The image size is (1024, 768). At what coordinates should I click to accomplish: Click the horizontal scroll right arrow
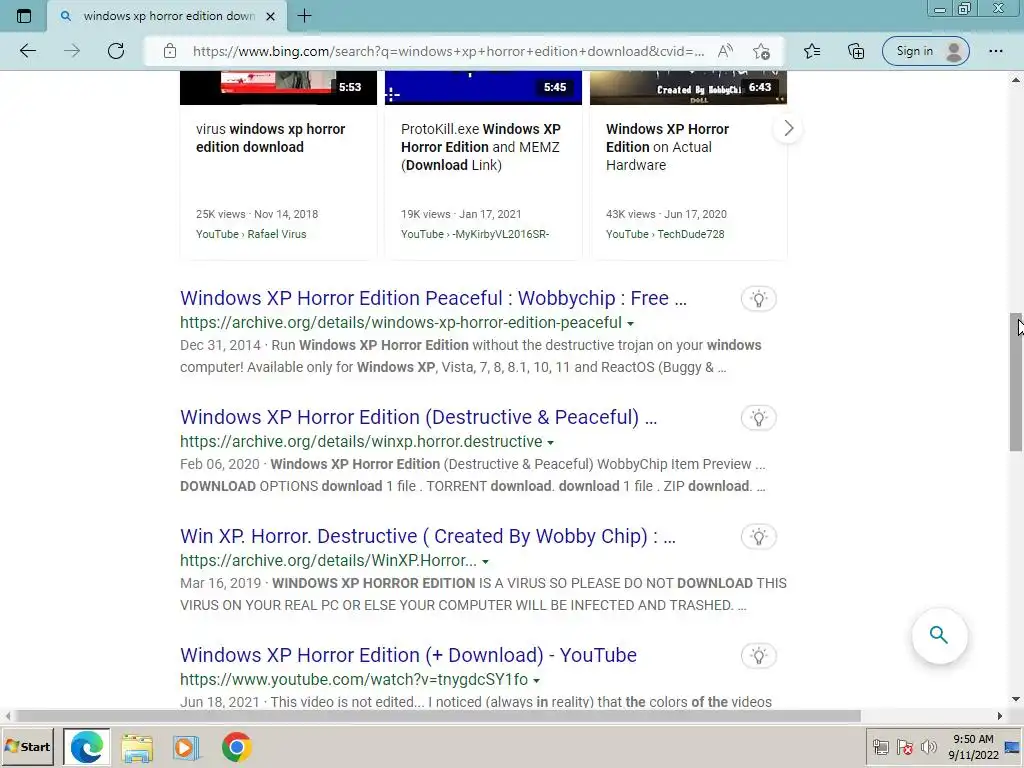coord(999,716)
